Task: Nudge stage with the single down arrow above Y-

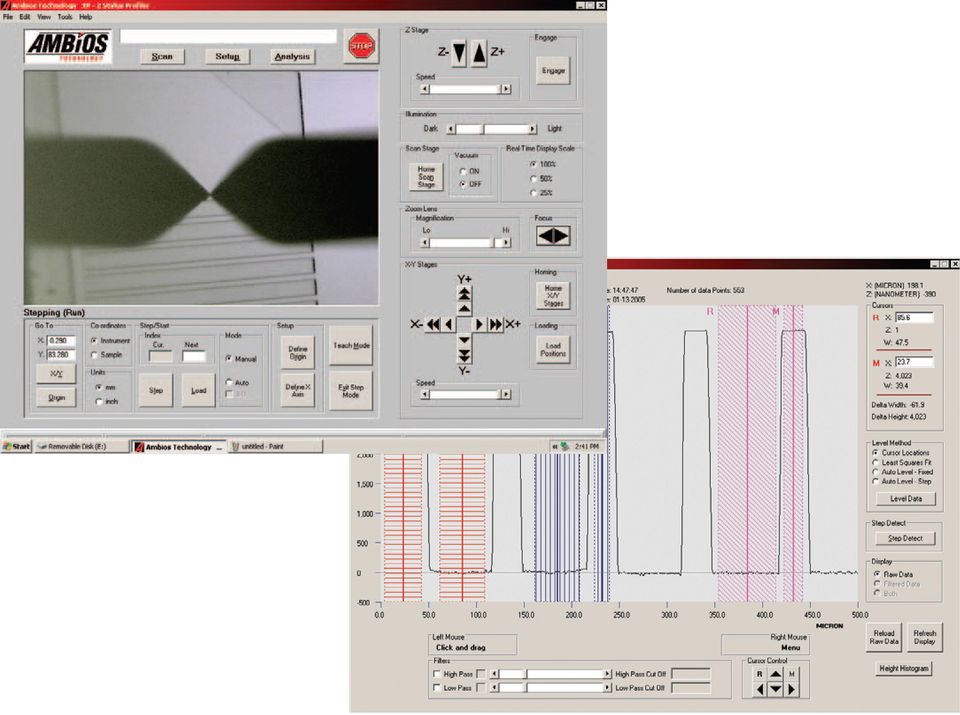Action: [x=464, y=340]
